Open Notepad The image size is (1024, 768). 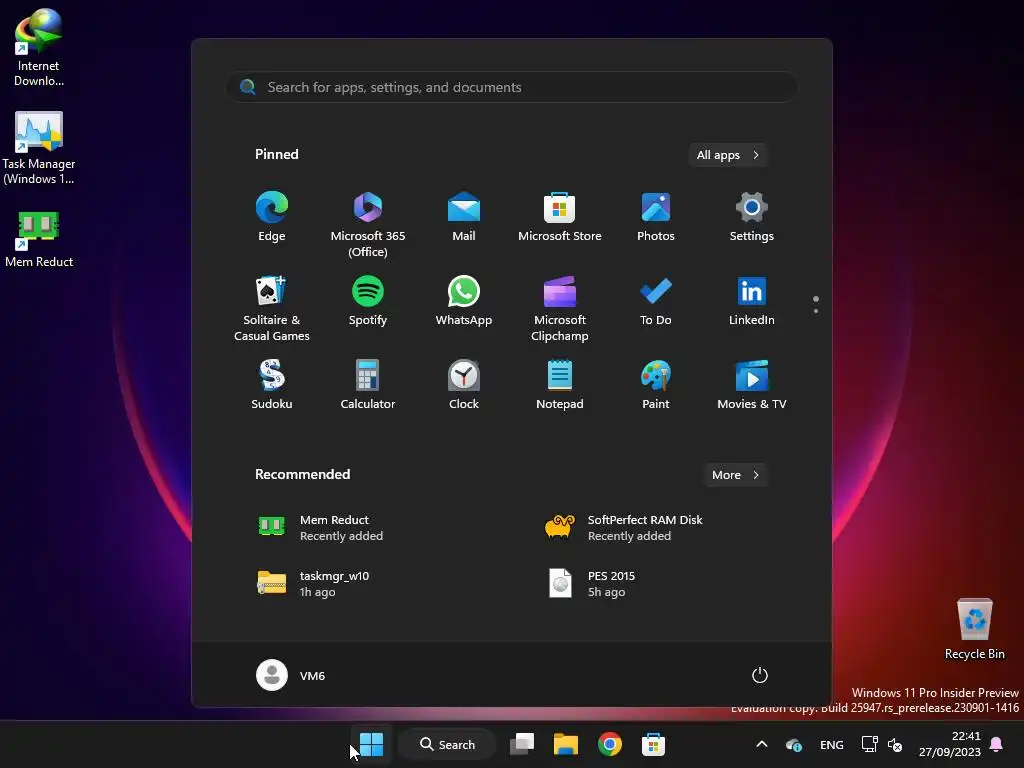point(560,385)
